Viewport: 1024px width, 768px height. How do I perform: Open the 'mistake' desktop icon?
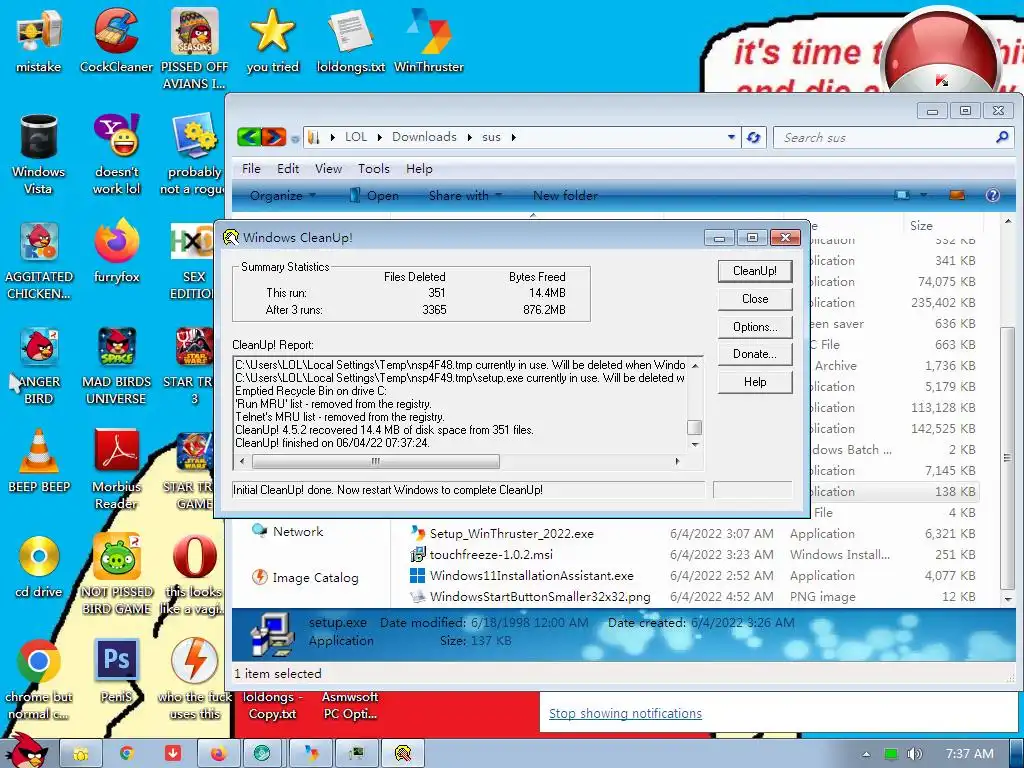[x=38, y=41]
